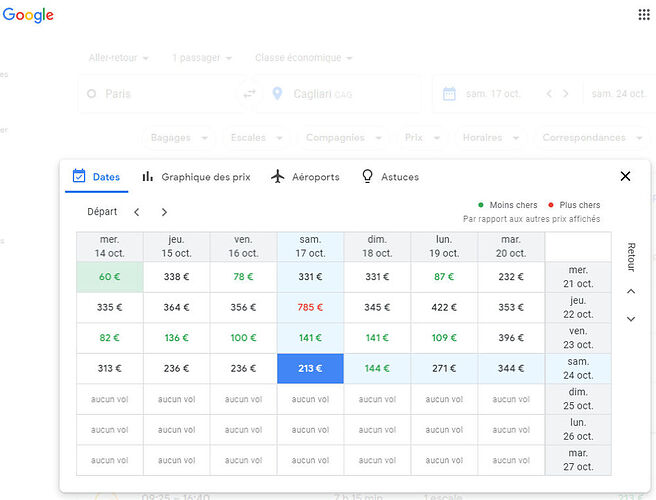The width and height of the screenshot is (656, 500).
Task: Click the swap origin and destination arrows
Action: (249, 93)
